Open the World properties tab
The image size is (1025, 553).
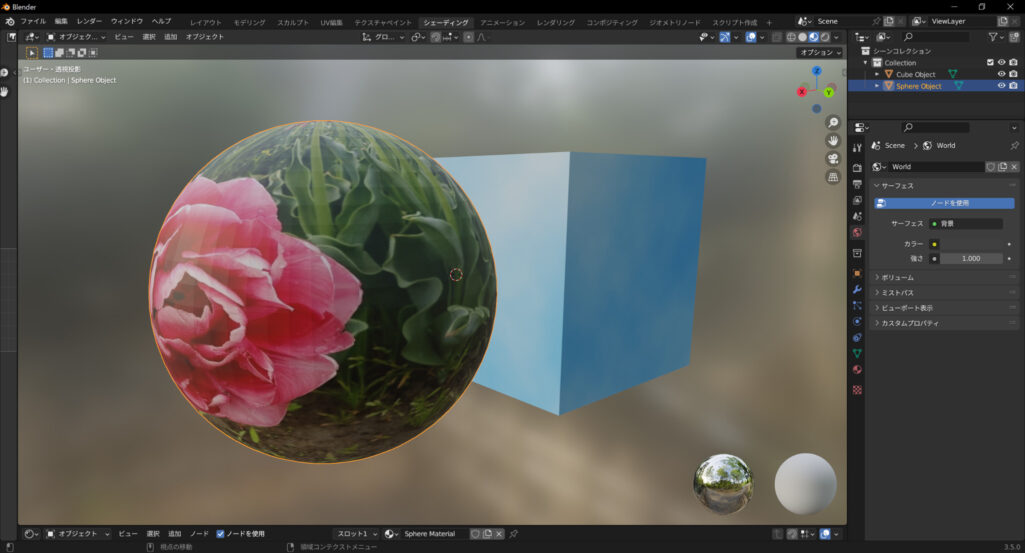pyautogui.click(x=857, y=232)
